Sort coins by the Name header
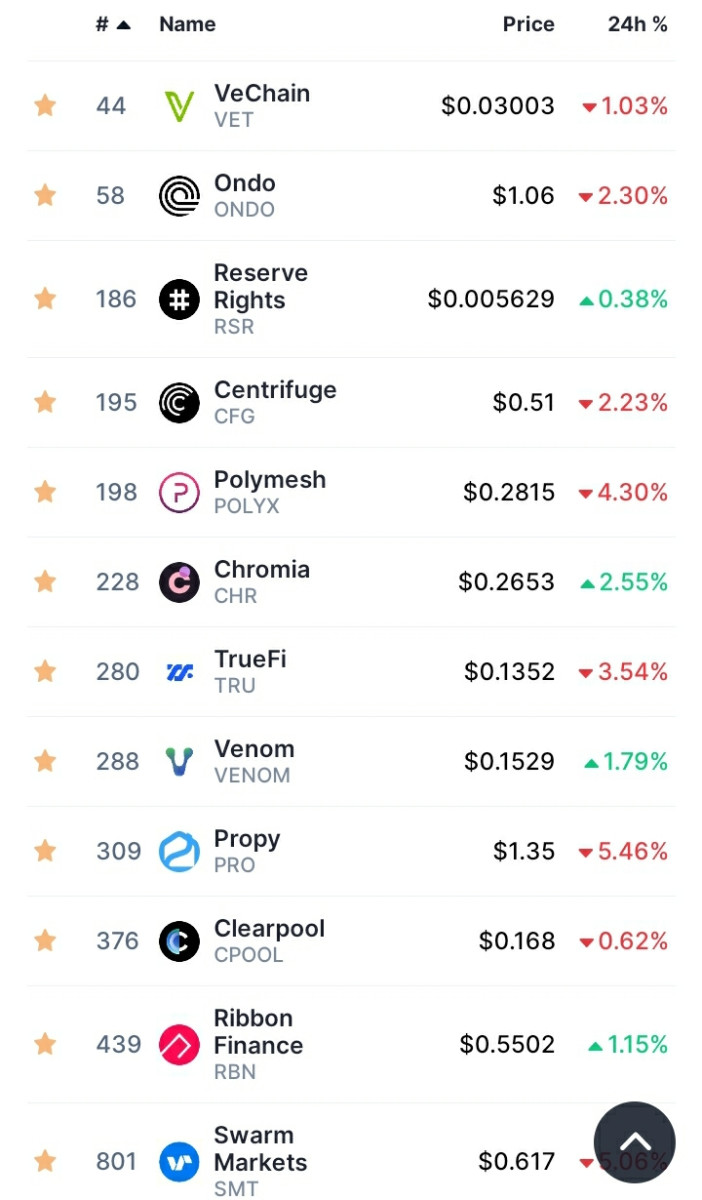The width and height of the screenshot is (702, 1200). pos(187,25)
